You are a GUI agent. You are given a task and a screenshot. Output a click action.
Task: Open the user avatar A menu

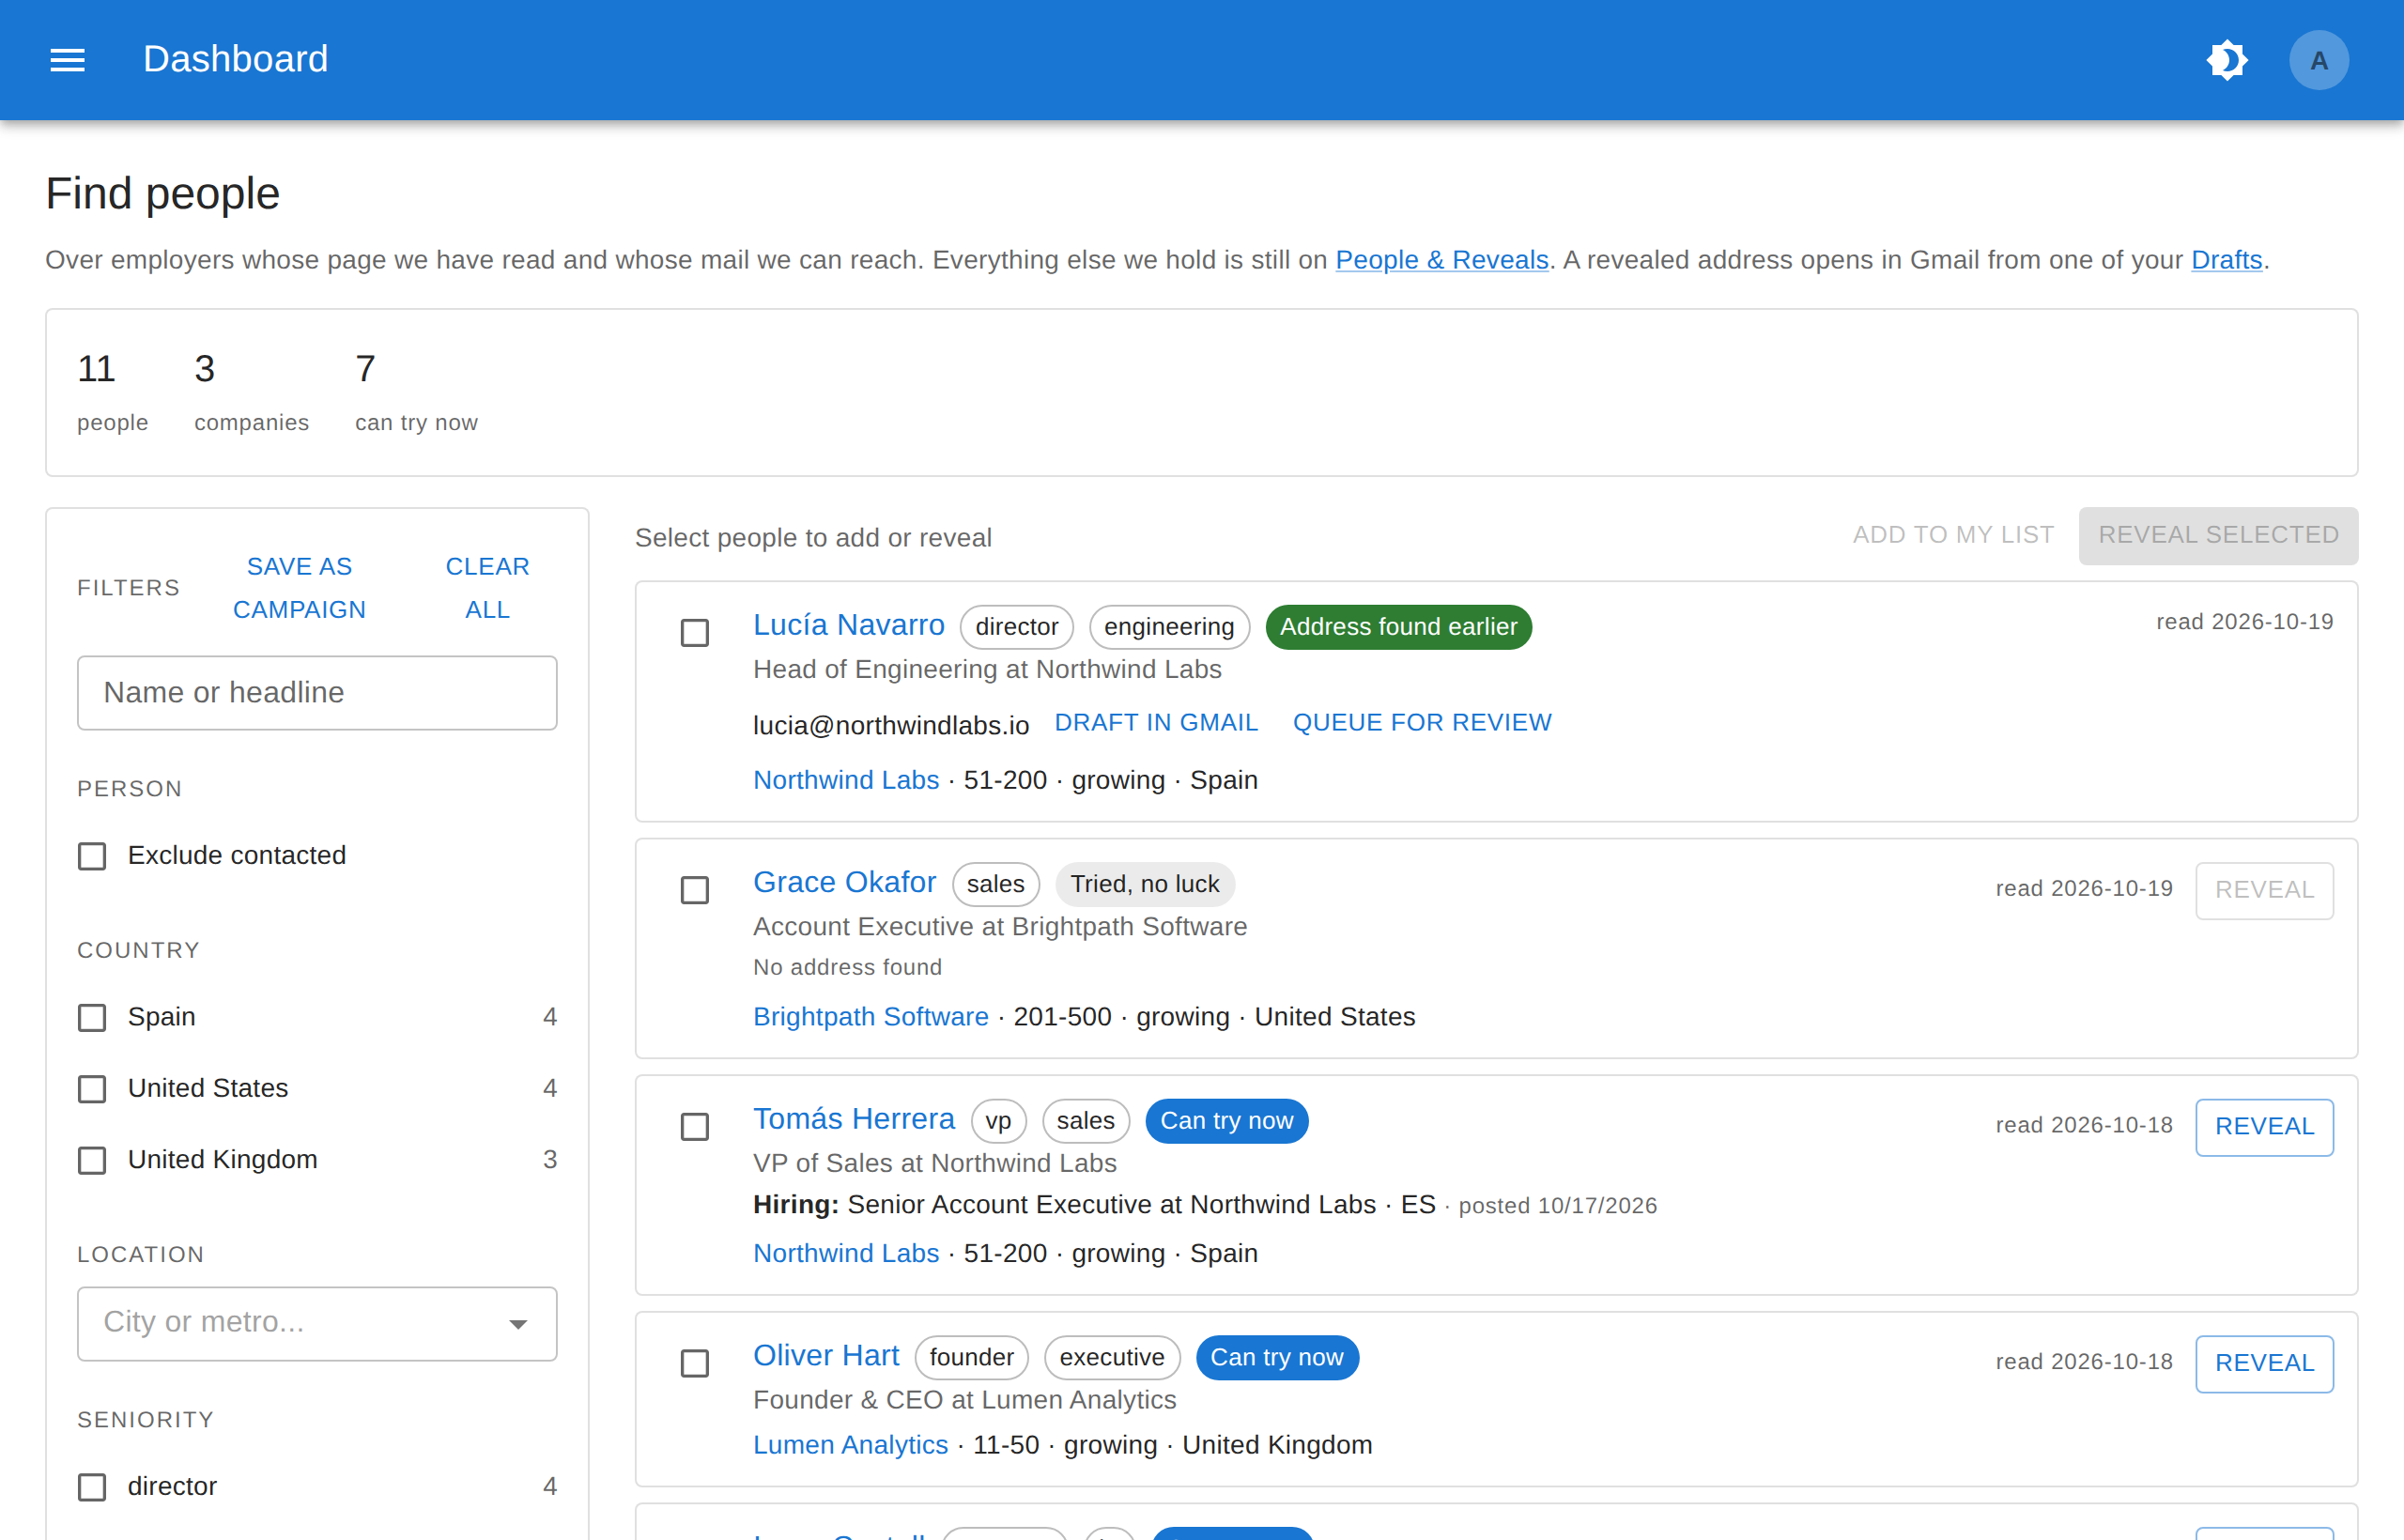(2318, 60)
